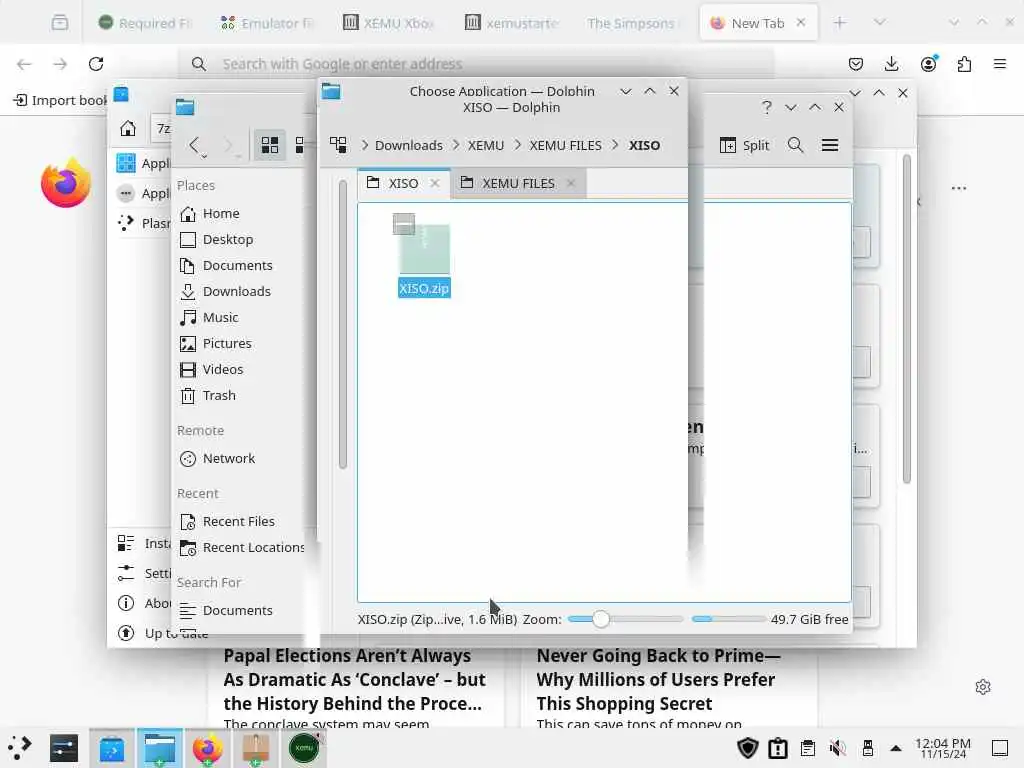Click the Show Desktop button on the panel
The width and height of the screenshot is (1024, 768).
(1000, 748)
